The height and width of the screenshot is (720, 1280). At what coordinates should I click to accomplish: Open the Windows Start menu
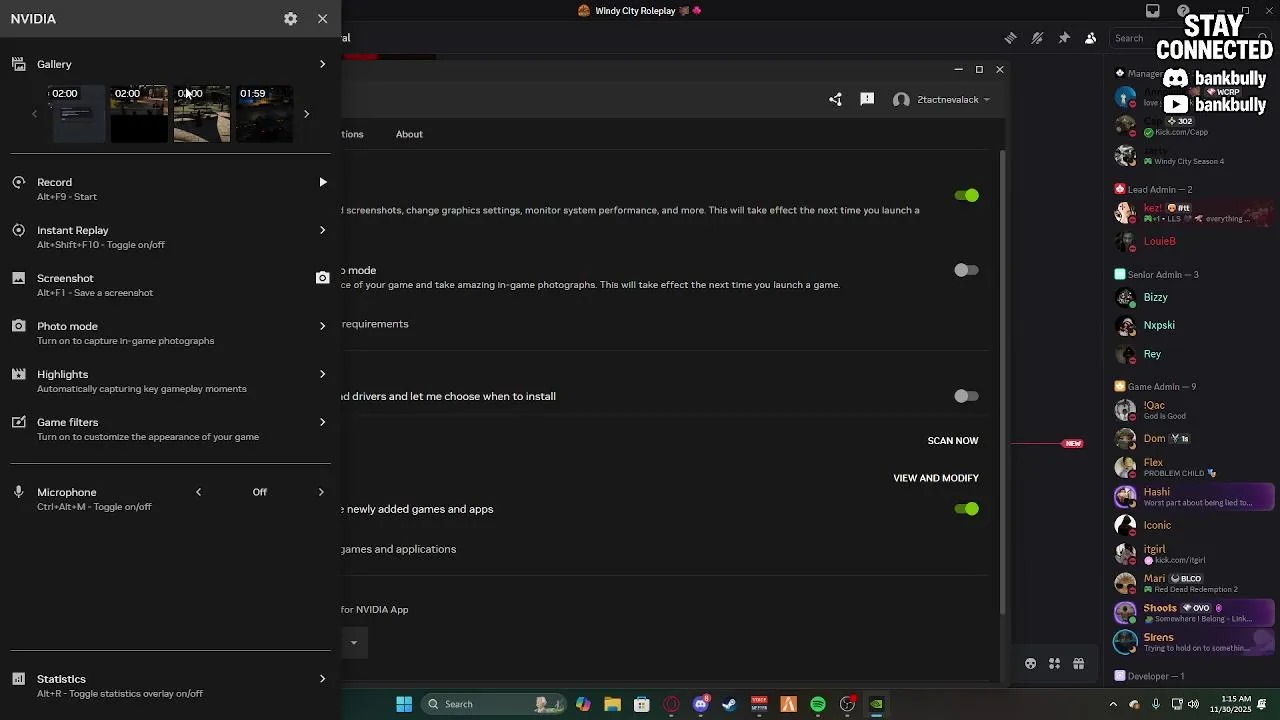click(404, 704)
